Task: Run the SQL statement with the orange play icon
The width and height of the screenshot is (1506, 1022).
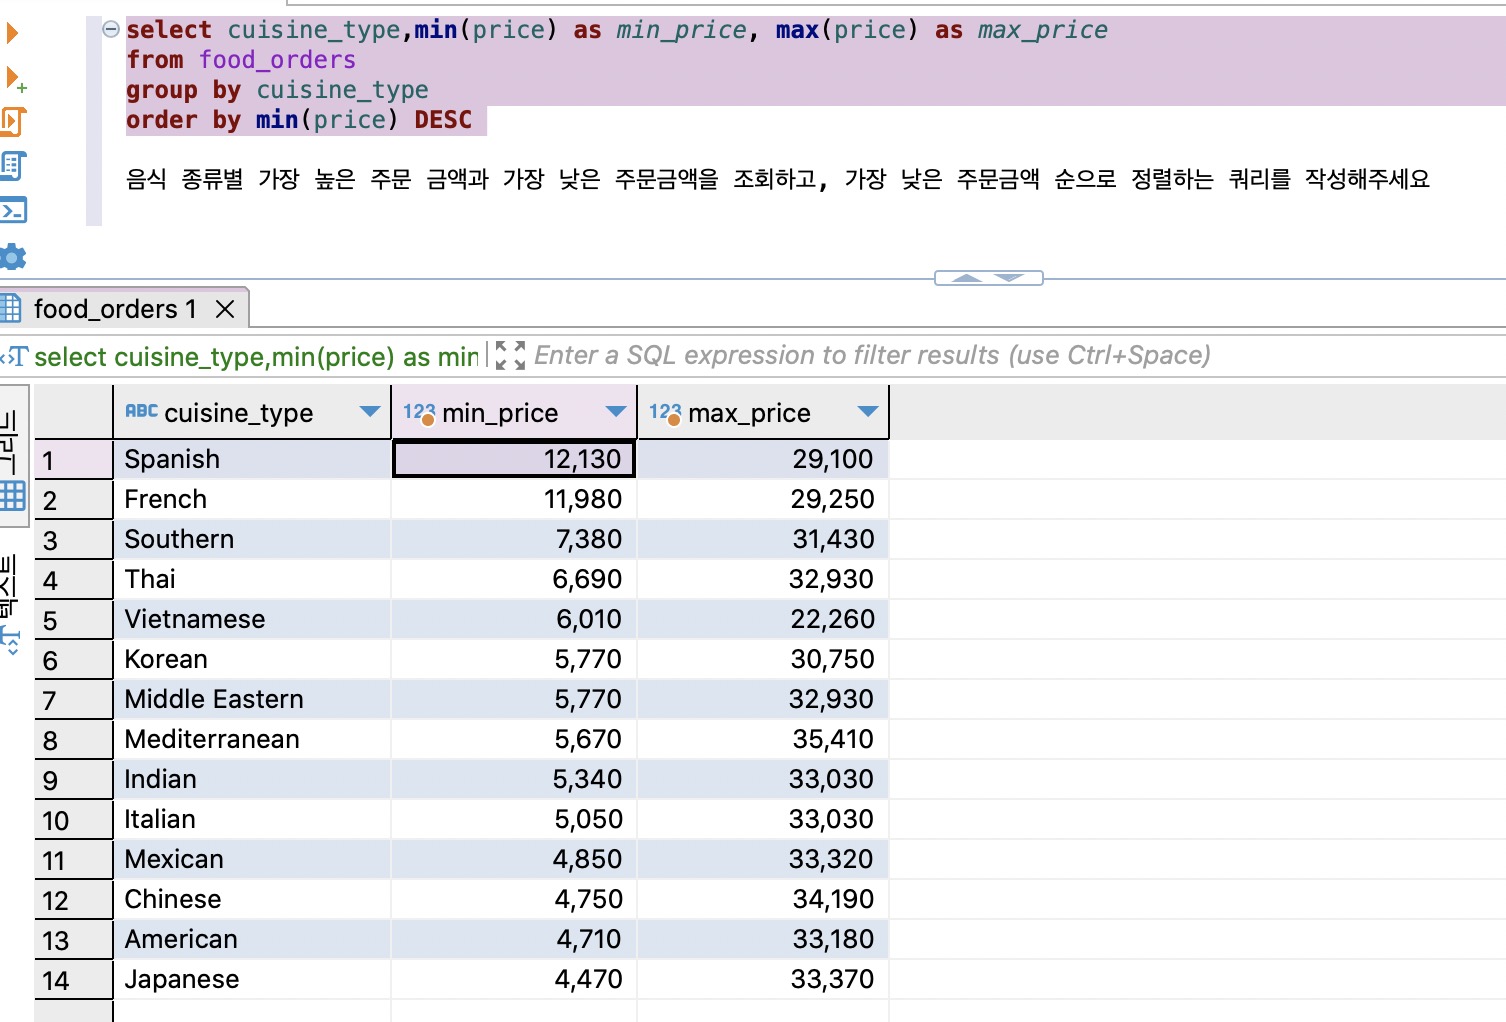Action: [x=11, y=33]
